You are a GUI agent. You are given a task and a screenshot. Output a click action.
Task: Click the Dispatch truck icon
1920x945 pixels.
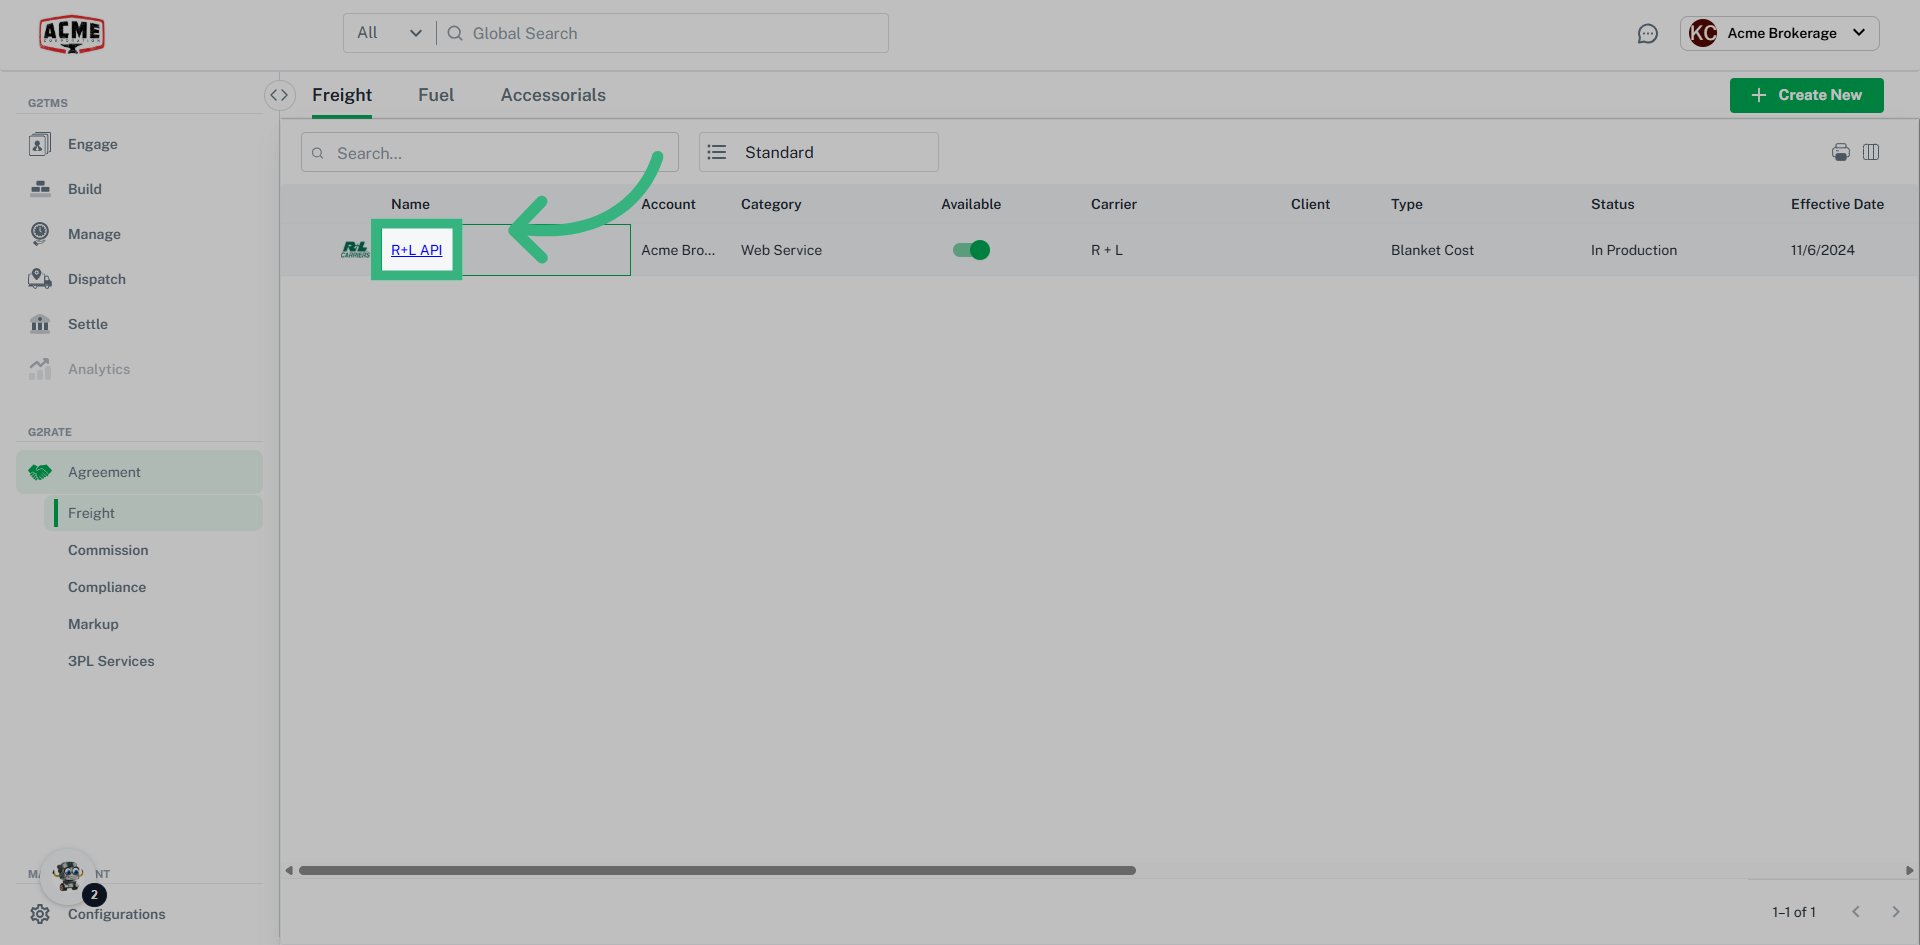coord(40,278)
